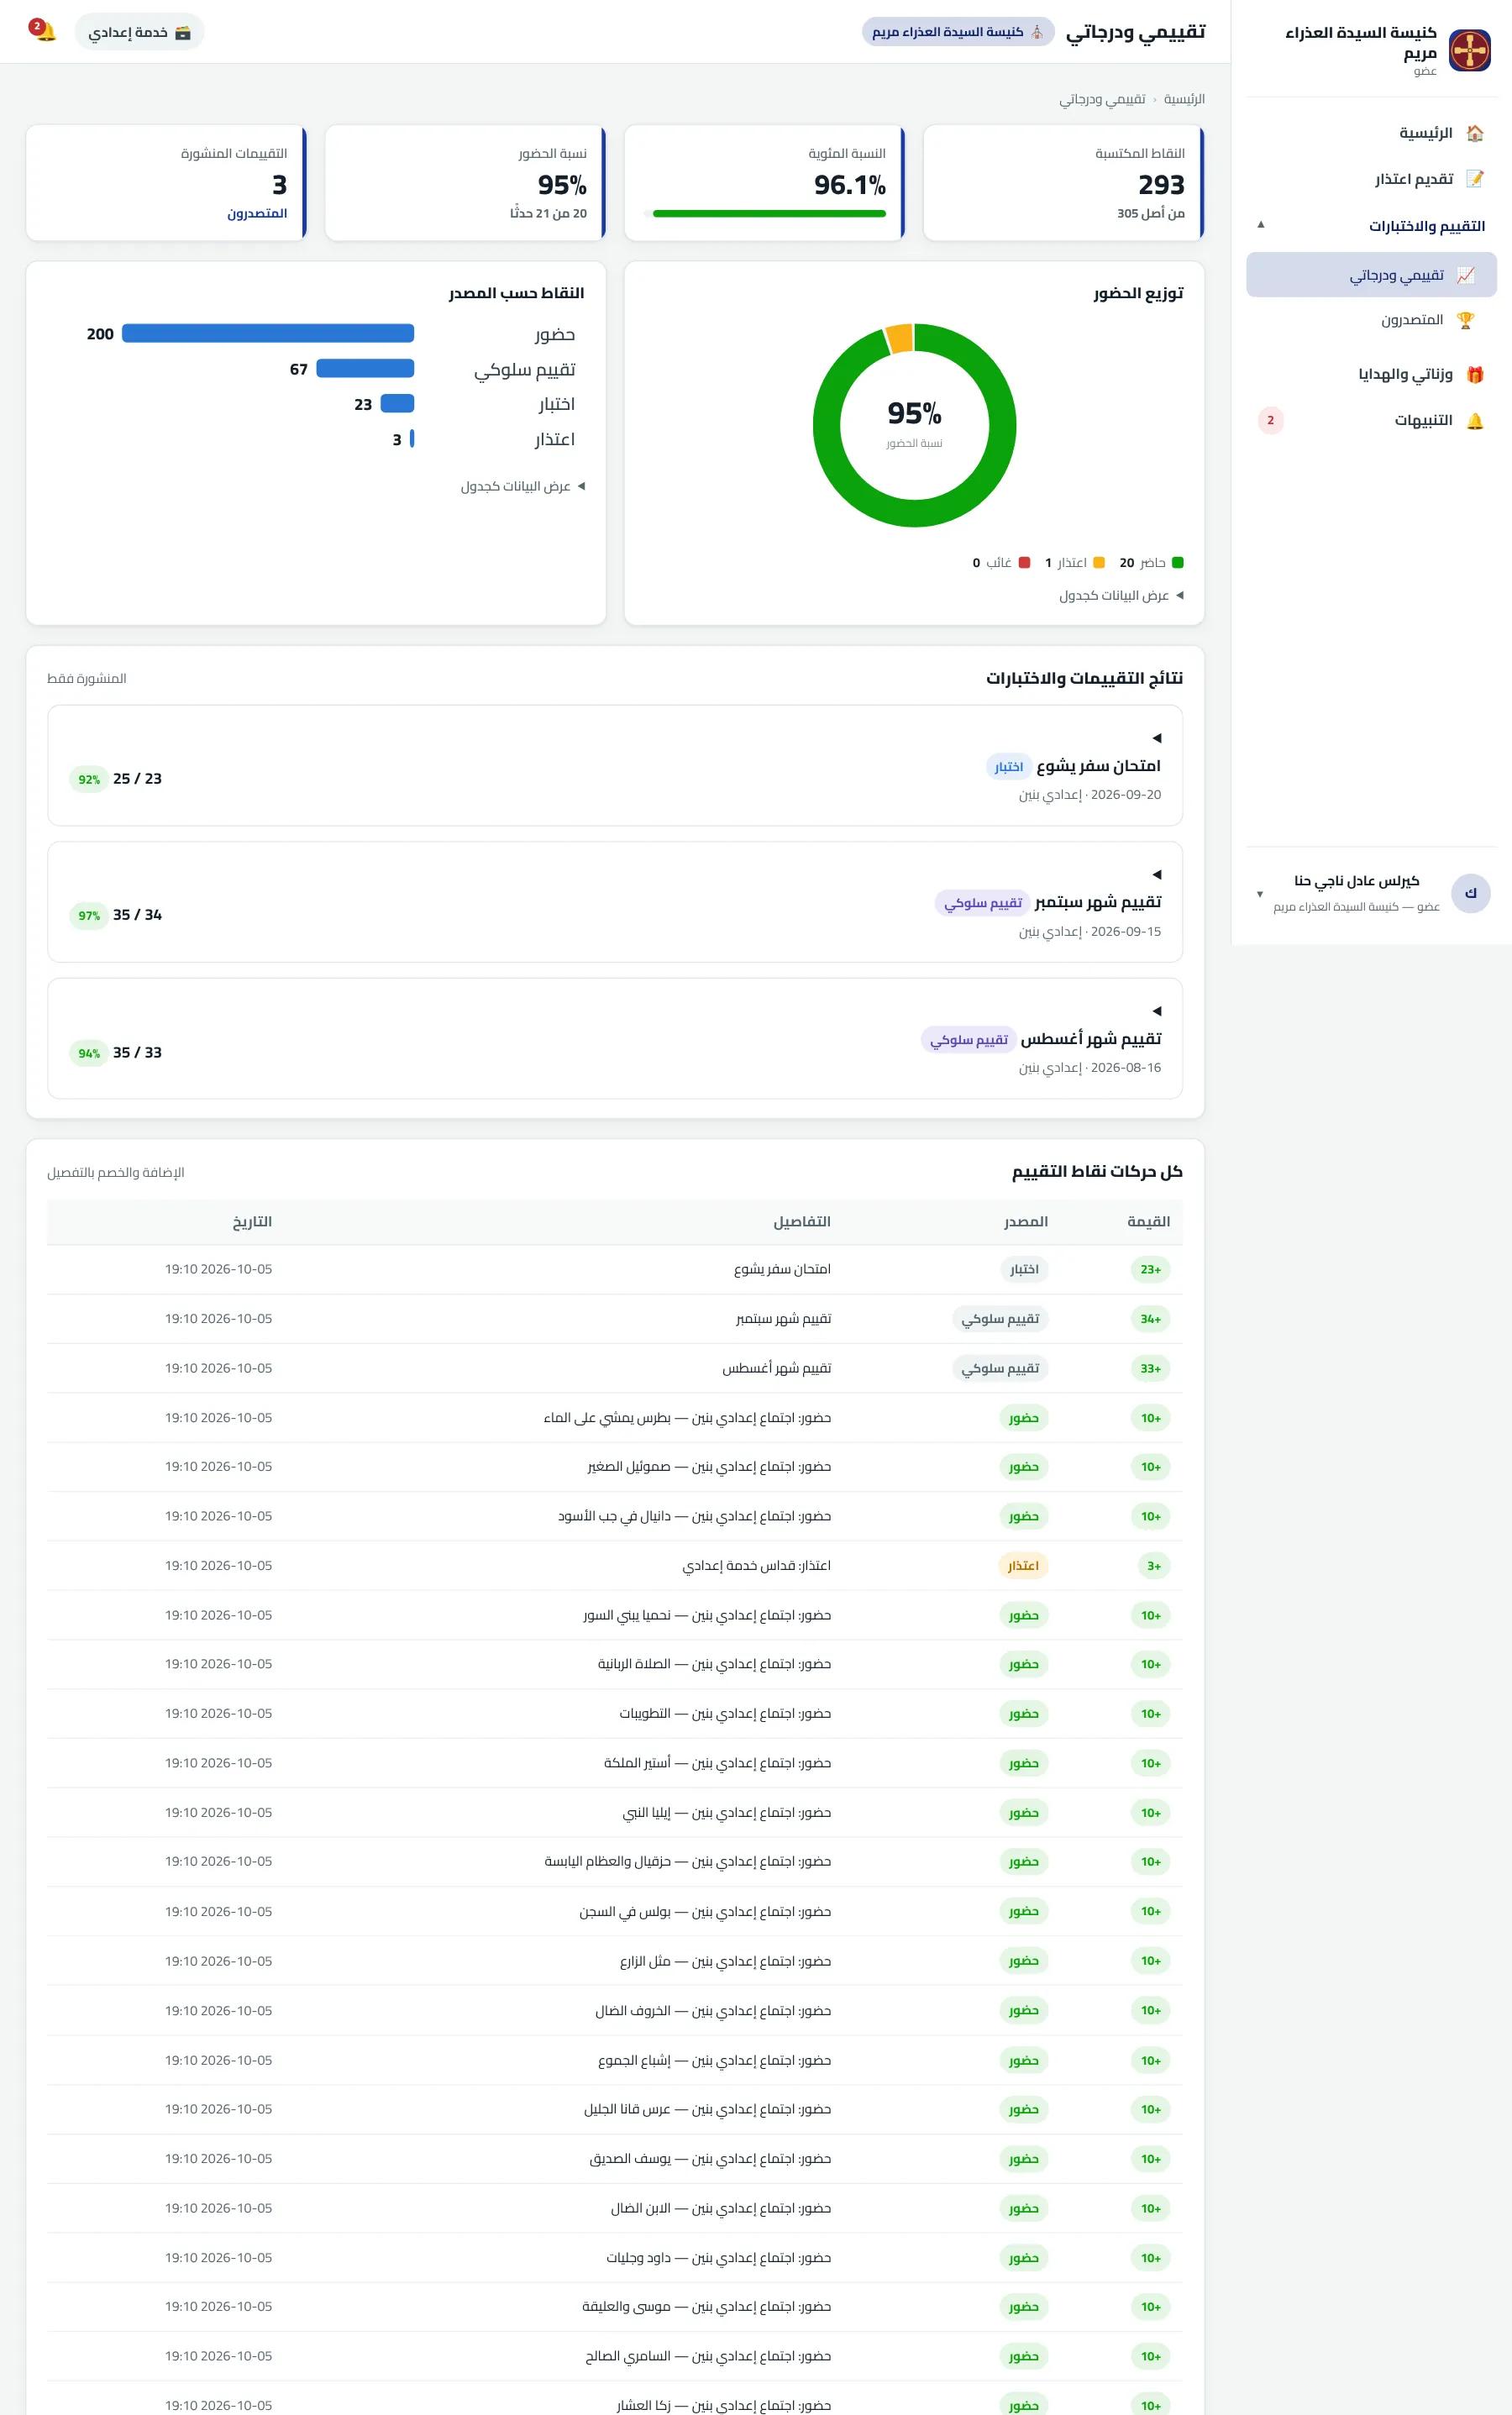The height and width of the screenshot is (2415, 1512).
Task: Click the حضور bar showing 200 points
Action: coord(268,333)
